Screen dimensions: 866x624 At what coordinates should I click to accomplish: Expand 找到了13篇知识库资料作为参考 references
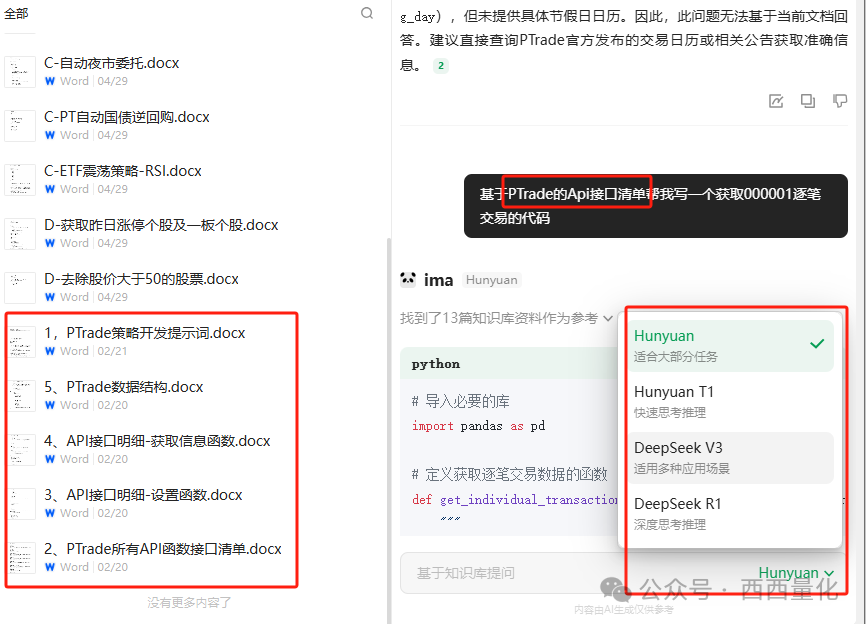tap(506, 318)
